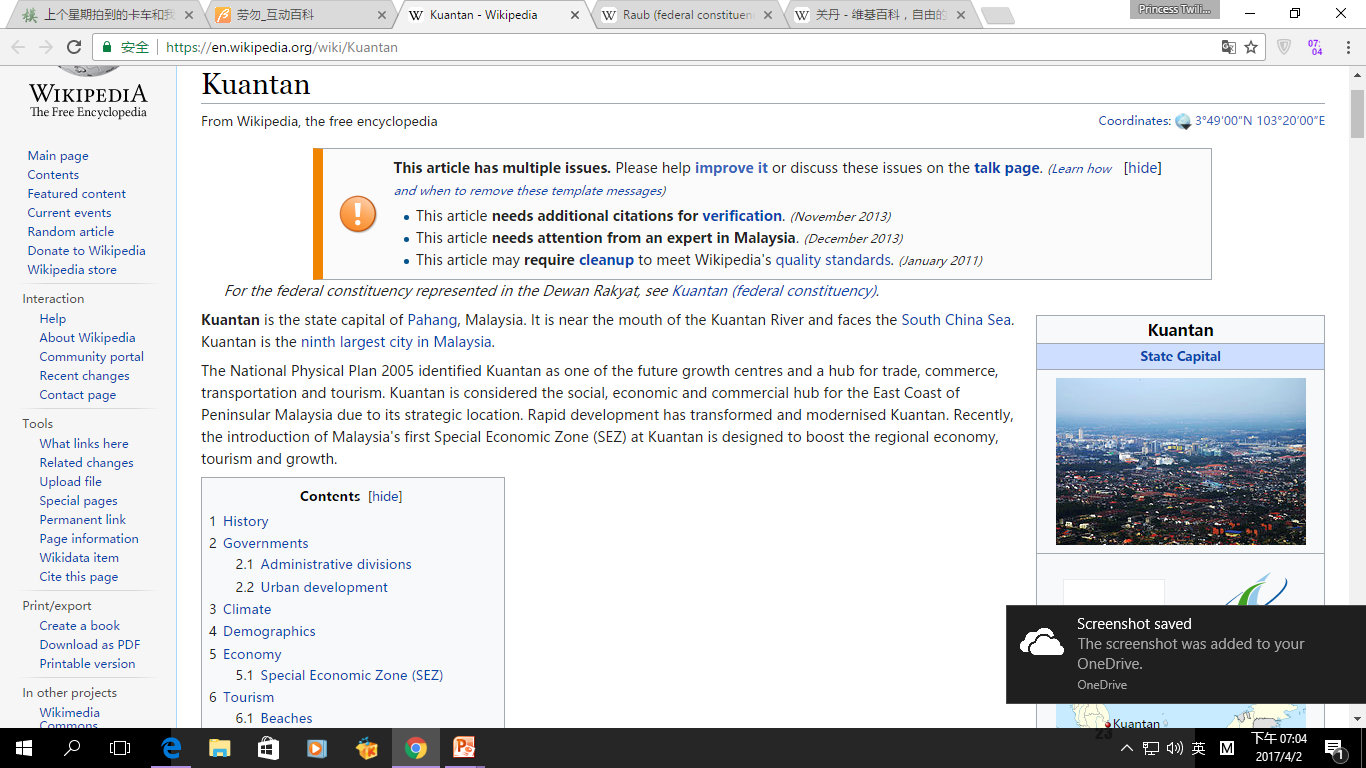
Task: Click the globe icon beside Coordinates
Action: pos(1183,122)
